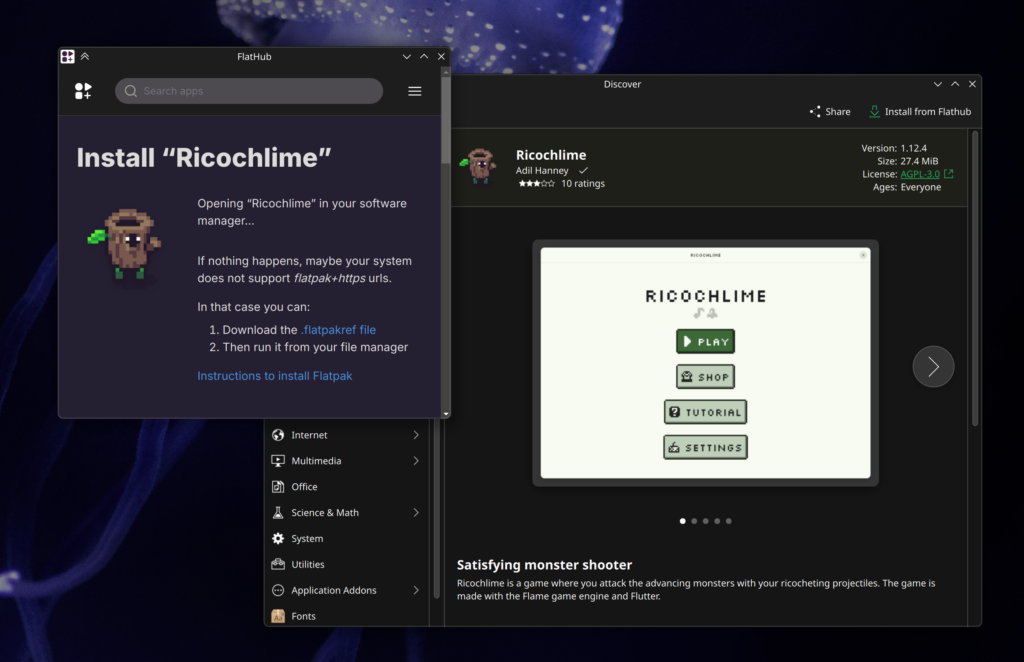The height and width of the screenshot is (662, 1024).
Task: Expand the Internet category chevron
Action: [x=416, y=435]
